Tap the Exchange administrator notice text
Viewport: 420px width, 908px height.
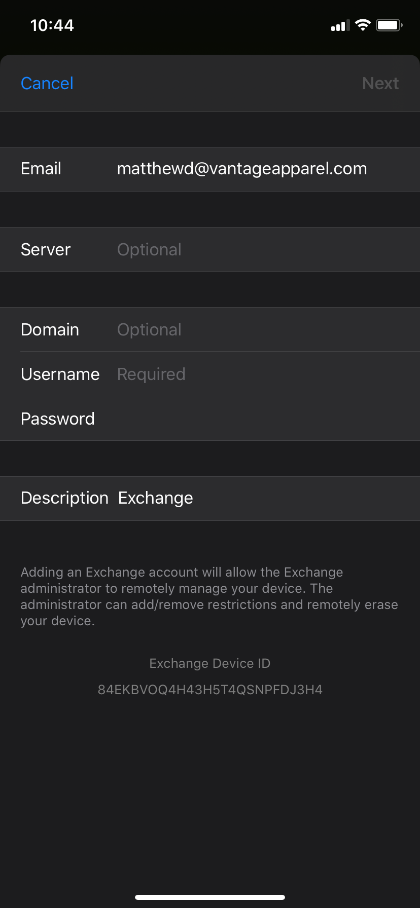210,596
